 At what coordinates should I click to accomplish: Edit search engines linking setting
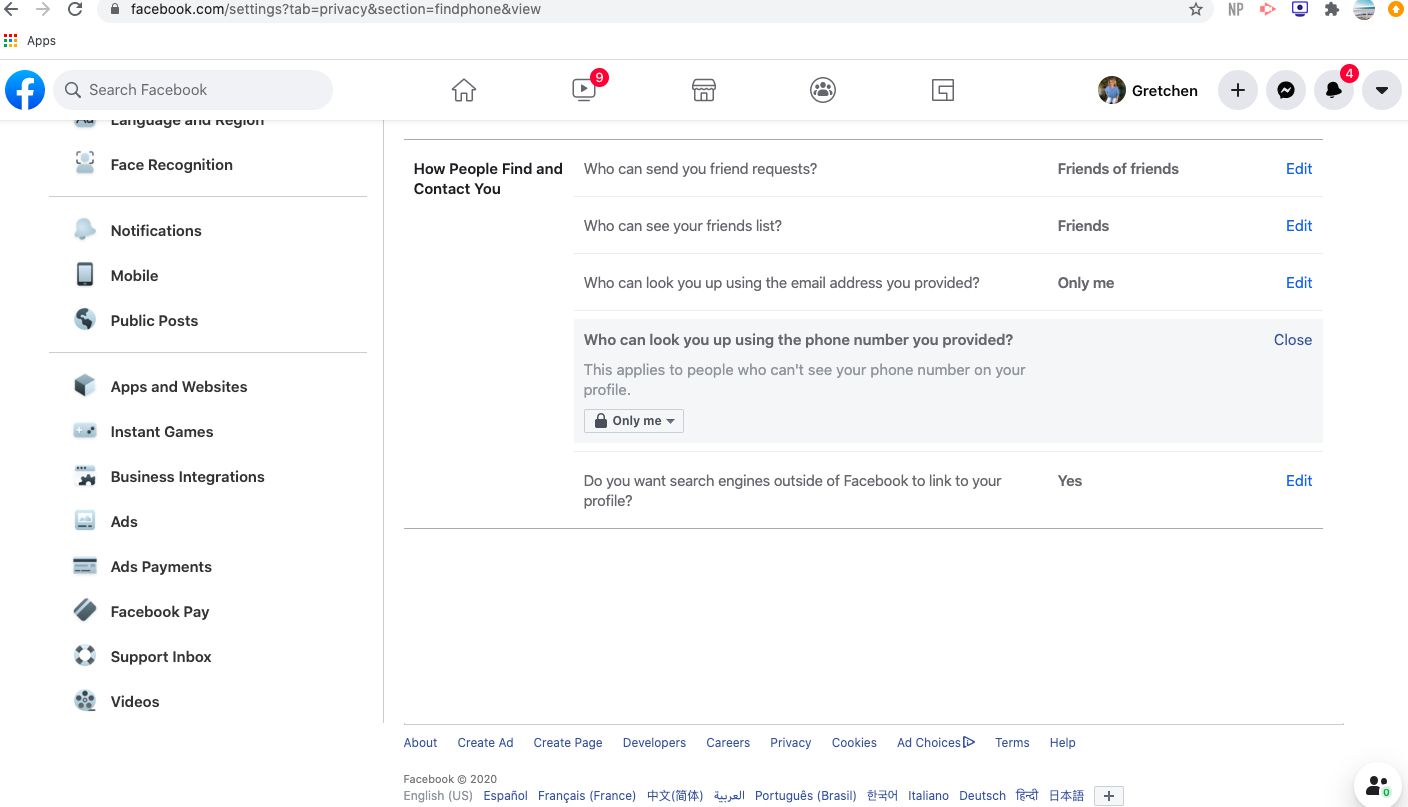pos(1299,481)
